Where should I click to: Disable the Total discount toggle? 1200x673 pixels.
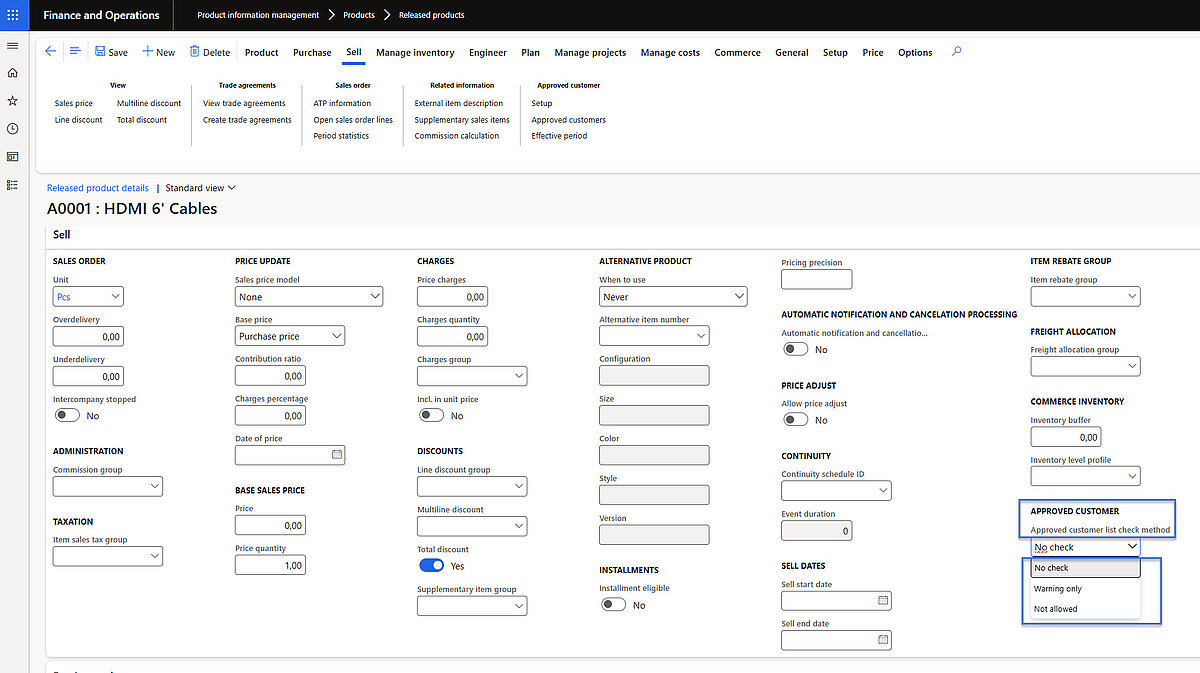pos(430,566)
